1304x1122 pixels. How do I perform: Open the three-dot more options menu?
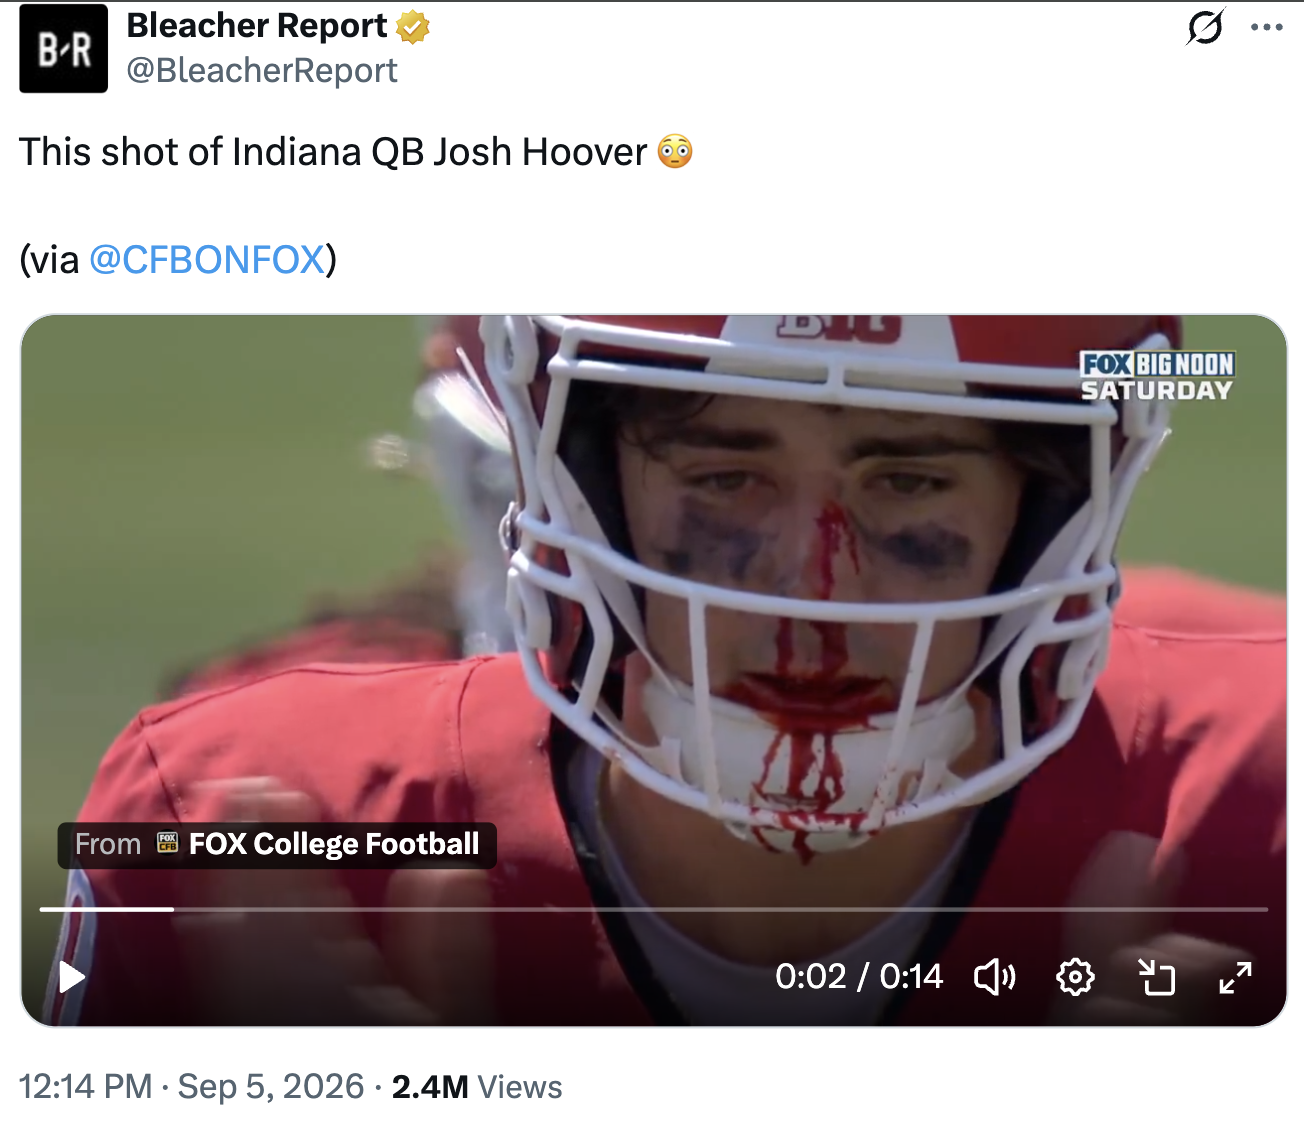(x=1267, y=27)
